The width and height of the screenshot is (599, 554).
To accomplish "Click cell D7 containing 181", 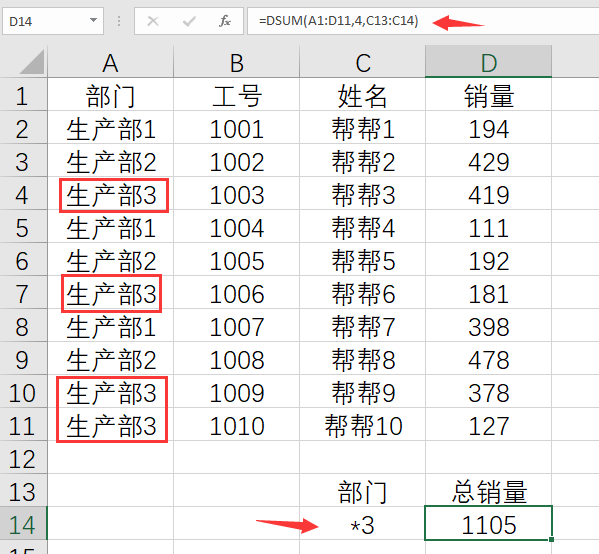I will click(489, 293).
